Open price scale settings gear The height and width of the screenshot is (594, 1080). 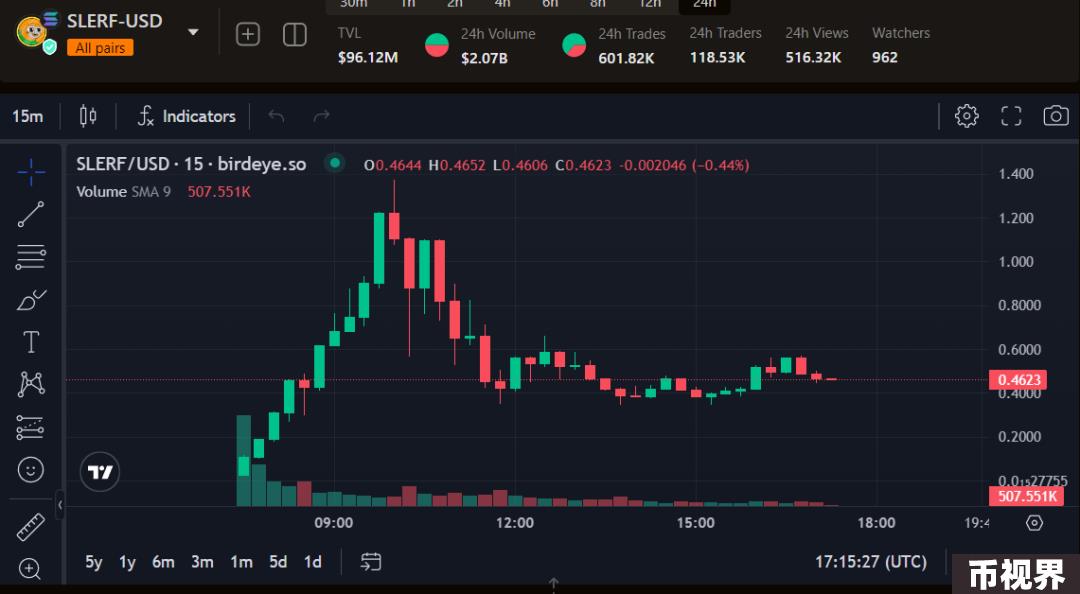pos(1035,523)
